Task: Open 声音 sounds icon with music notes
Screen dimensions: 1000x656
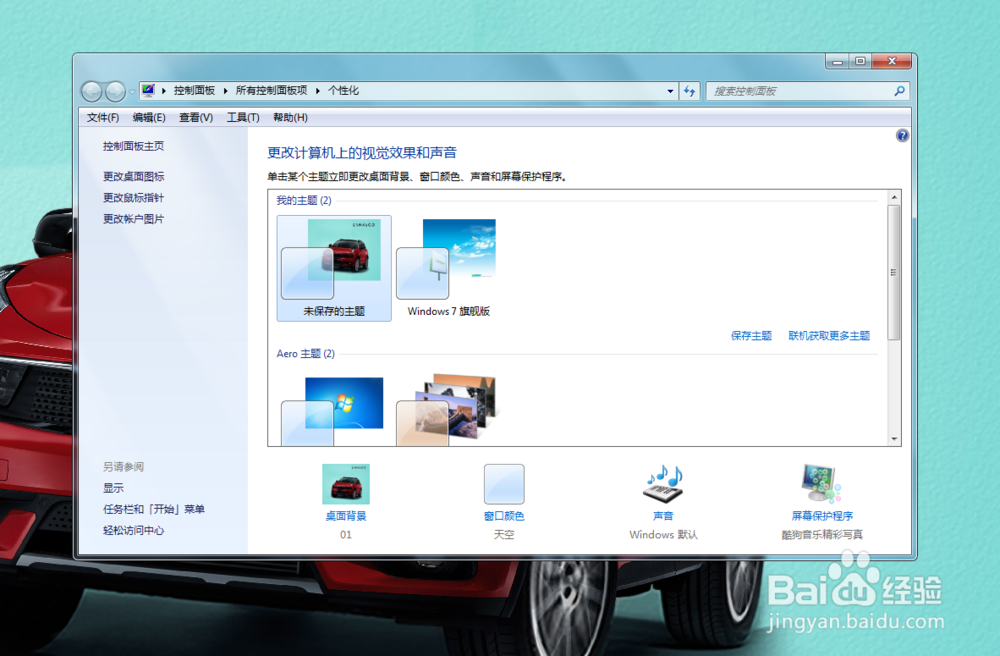Action: [663, 483]
